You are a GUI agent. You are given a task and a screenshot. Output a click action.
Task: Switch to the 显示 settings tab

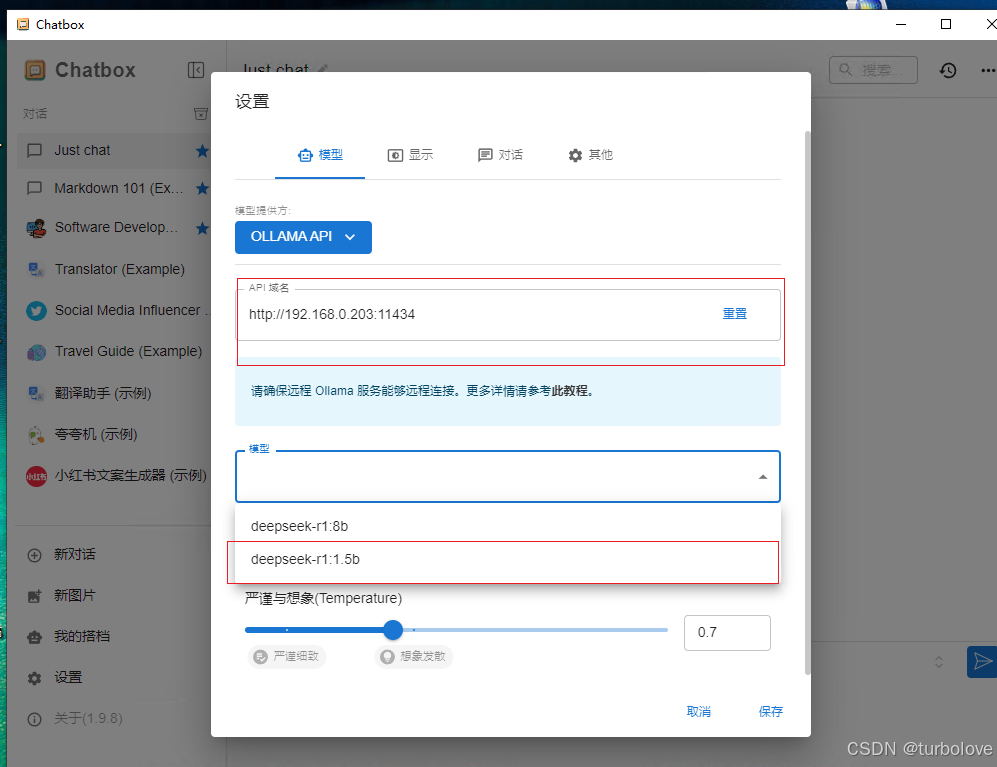tap(410, 155)
